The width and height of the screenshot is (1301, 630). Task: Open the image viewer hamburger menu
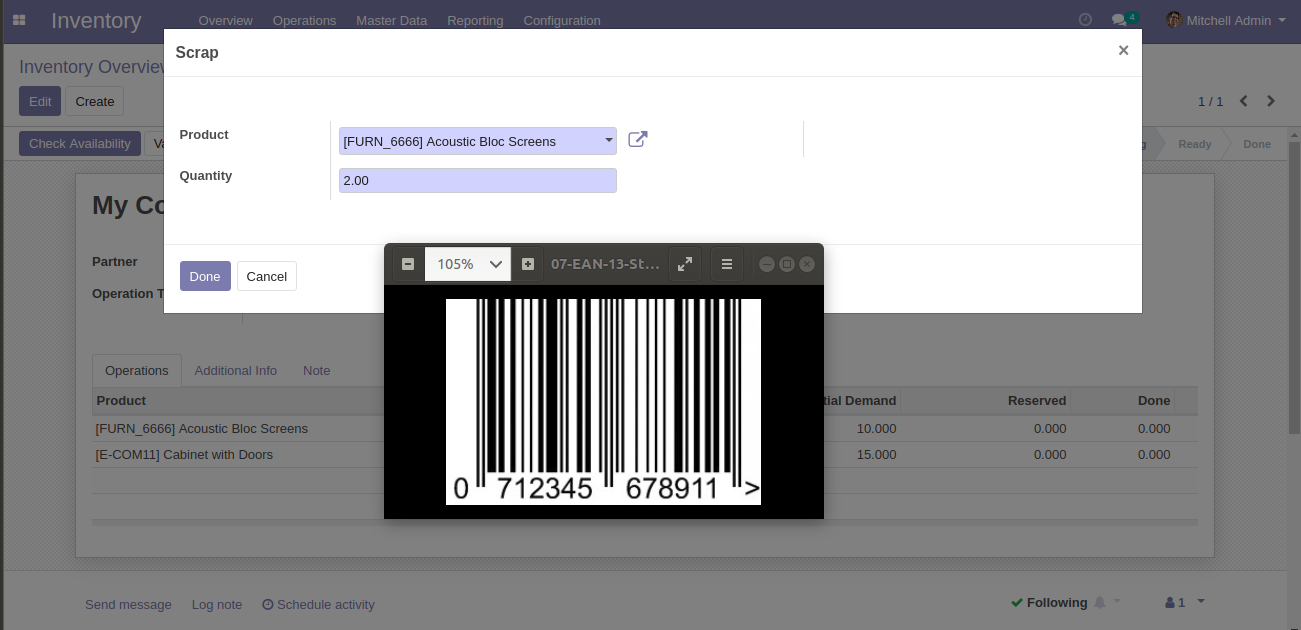pos(727,264)
